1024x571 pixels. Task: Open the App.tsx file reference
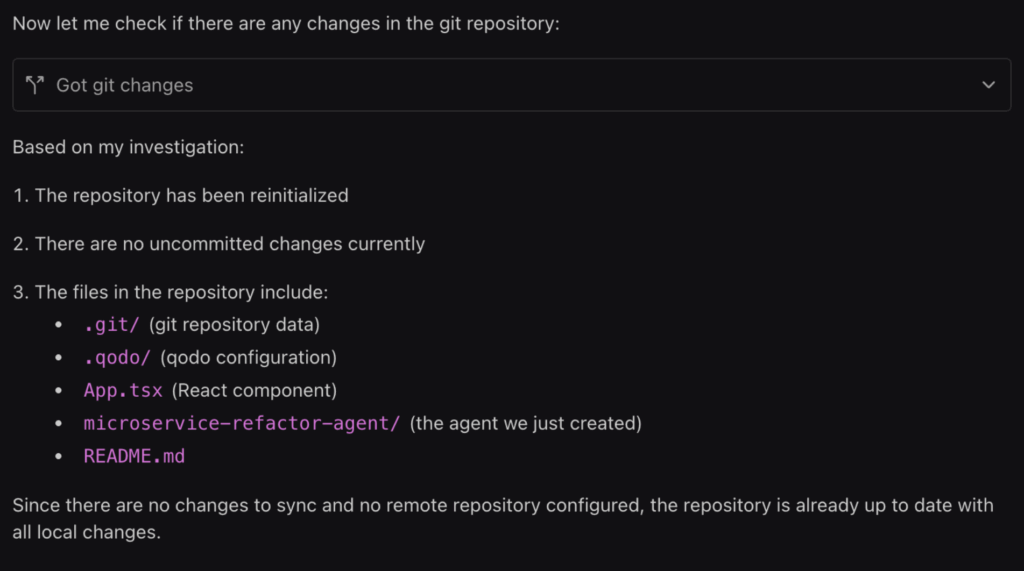tap(123, 391)
